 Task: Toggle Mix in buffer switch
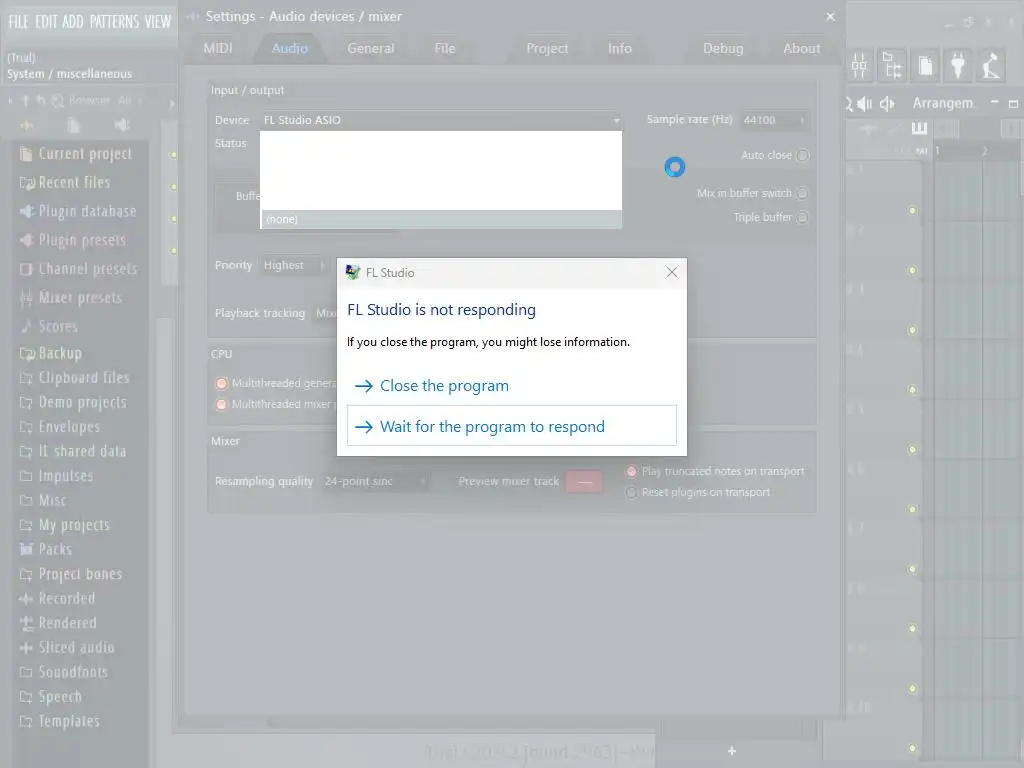(x=802, y=193)
